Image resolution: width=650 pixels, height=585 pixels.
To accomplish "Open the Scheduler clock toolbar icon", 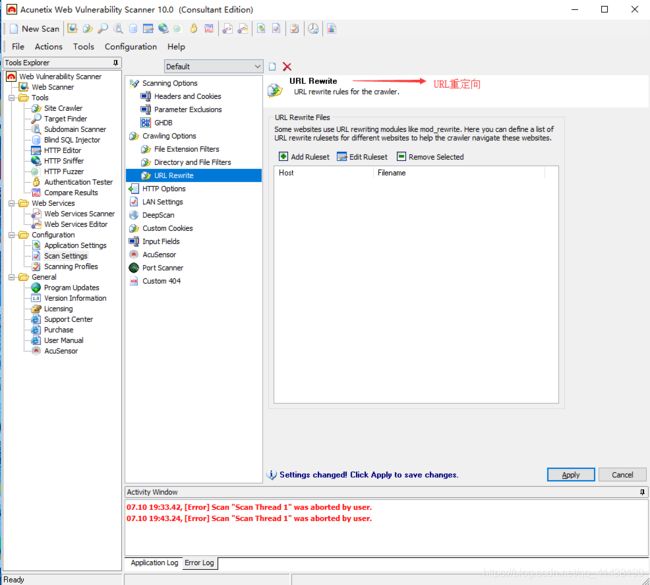I will [x=313, y=29].
